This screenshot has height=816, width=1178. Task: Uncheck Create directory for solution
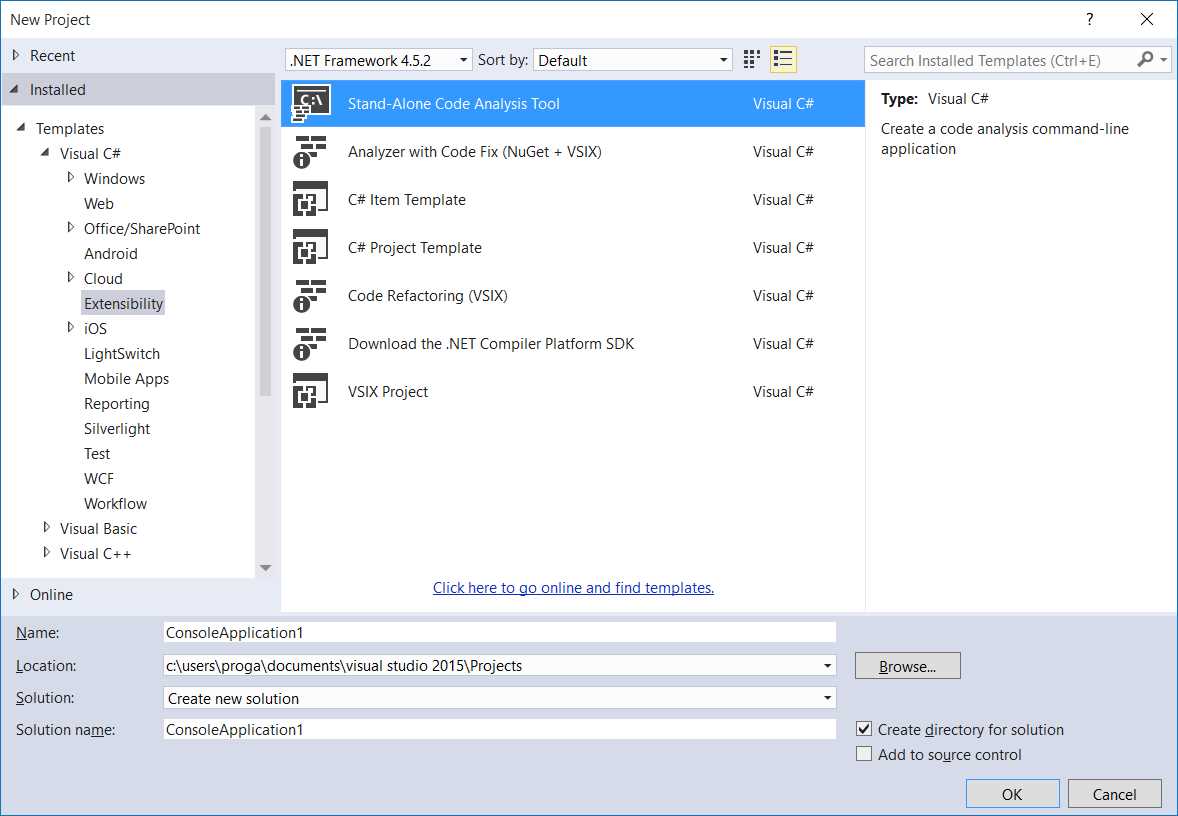point(864,729)
